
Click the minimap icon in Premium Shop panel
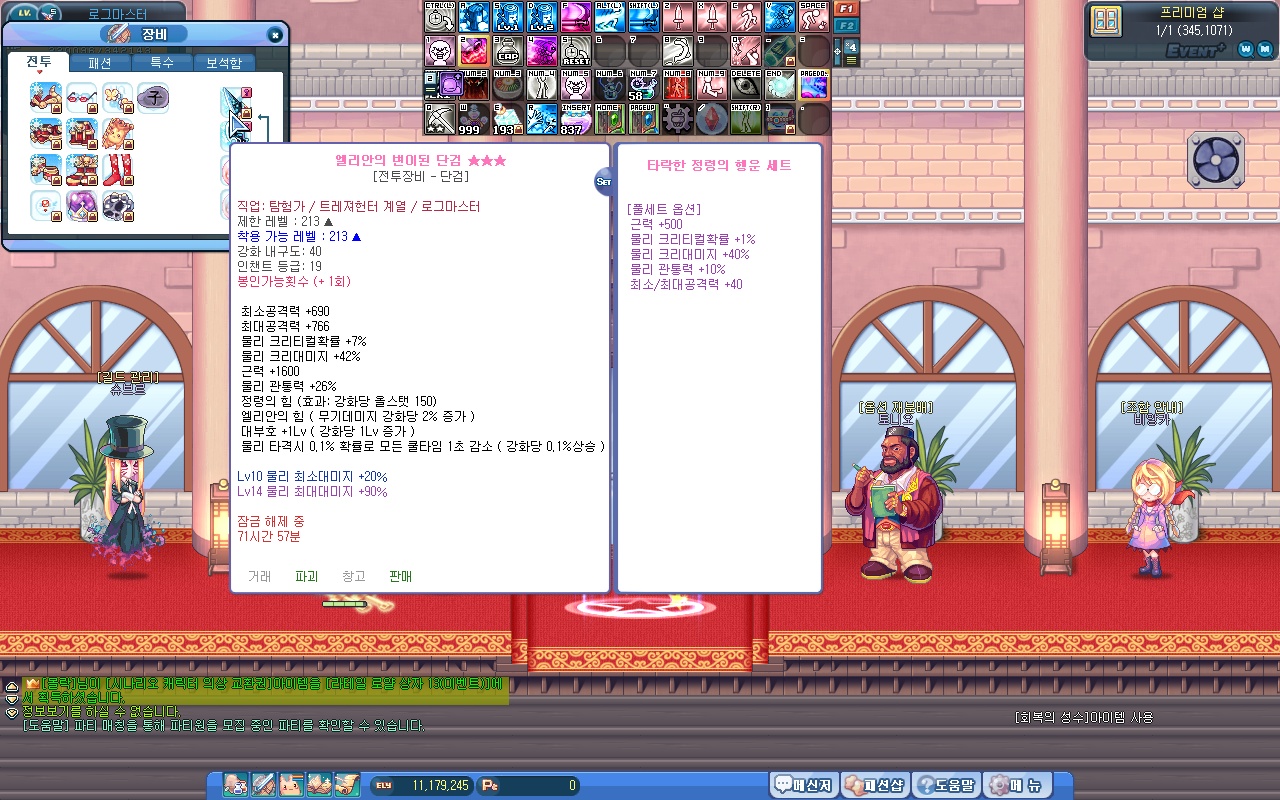(1106, 22)
